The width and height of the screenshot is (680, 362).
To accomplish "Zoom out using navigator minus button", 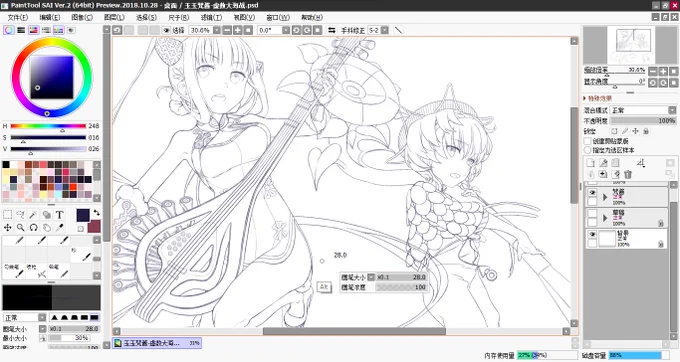I will coord(653,71).
